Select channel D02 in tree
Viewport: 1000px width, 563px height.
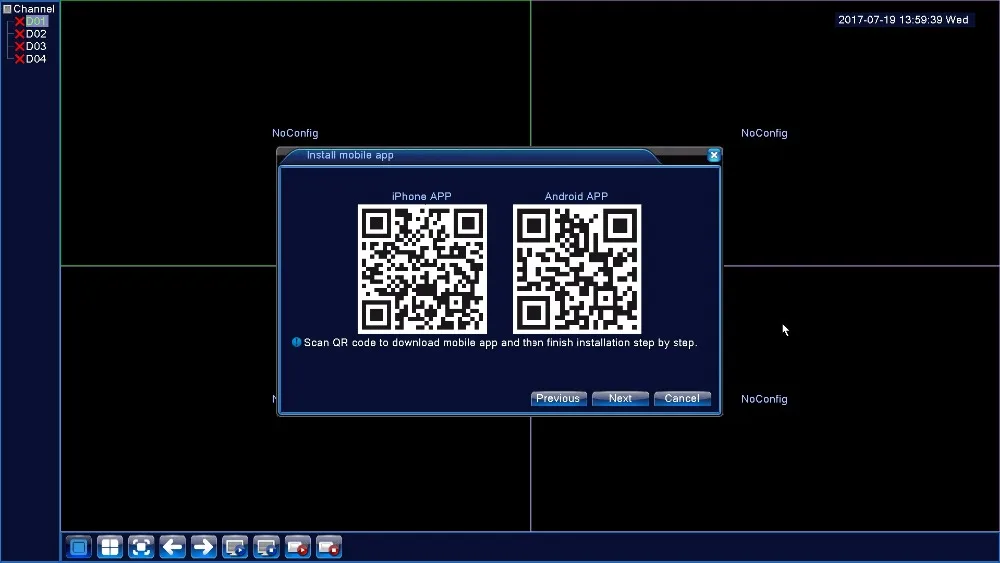coord(36,34)
